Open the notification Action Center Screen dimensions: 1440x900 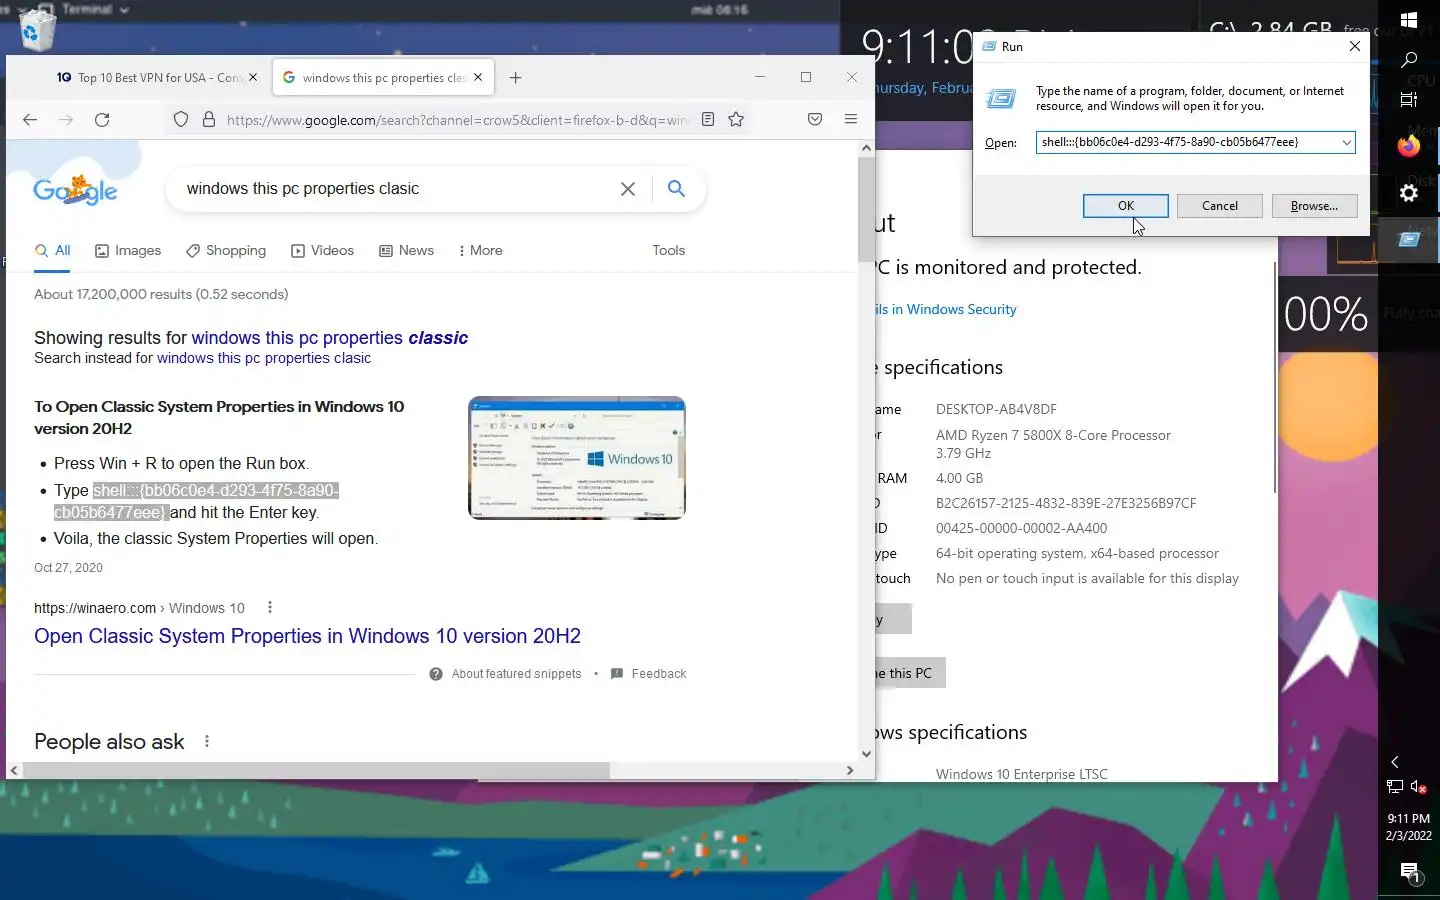1409,872
